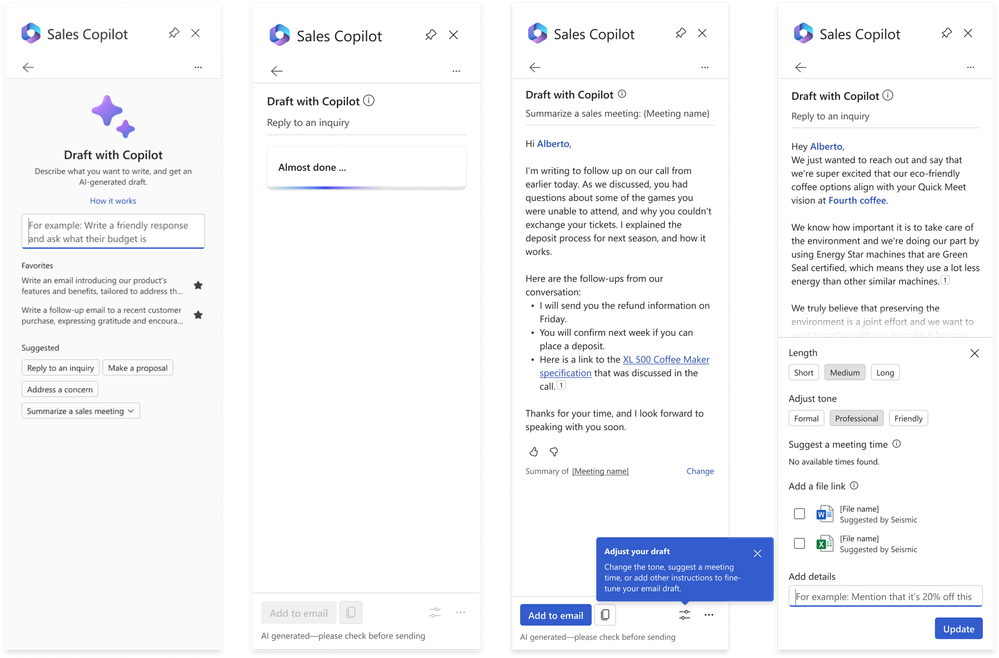Select Reply to an inquiry suggestion

click(x=61, y=368)
